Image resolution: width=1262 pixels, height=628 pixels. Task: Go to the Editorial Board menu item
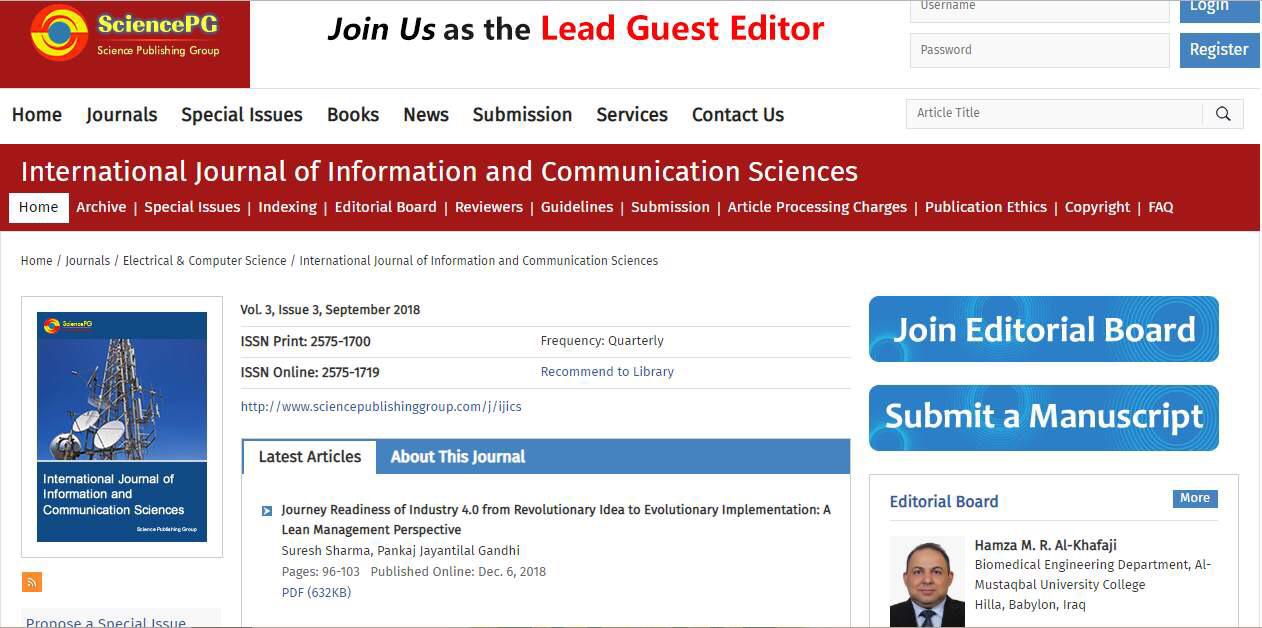click(385, 207)
